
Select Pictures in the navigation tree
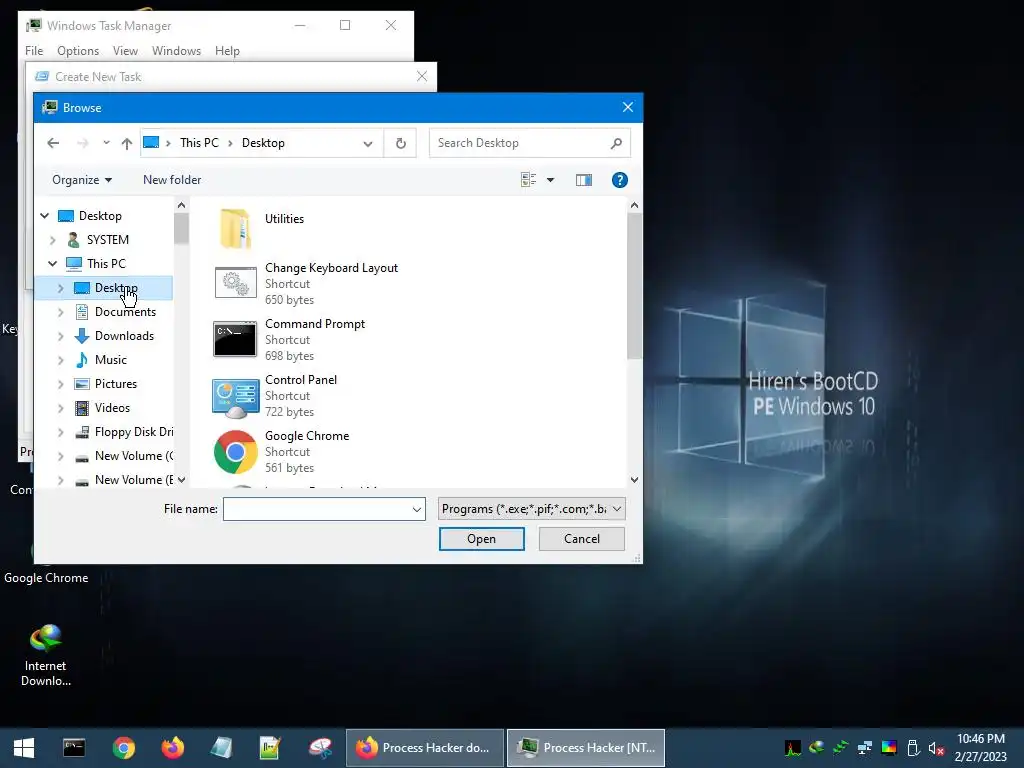click(x=116, y=384)
